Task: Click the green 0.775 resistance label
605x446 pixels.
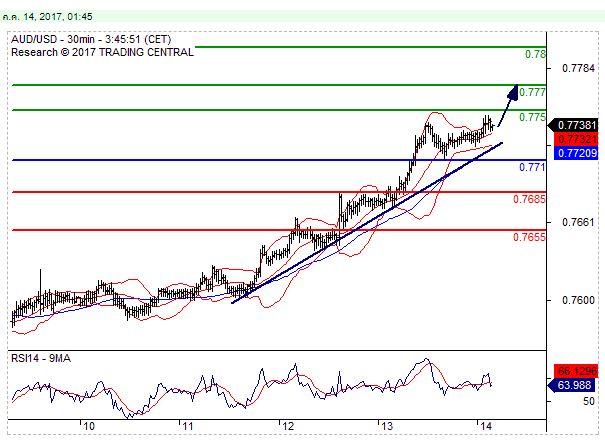Action: pos(532,117)
